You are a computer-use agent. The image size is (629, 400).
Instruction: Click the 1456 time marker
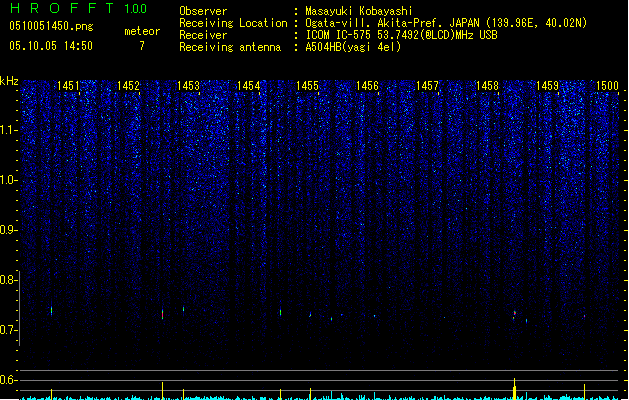(x=367, y=85)
